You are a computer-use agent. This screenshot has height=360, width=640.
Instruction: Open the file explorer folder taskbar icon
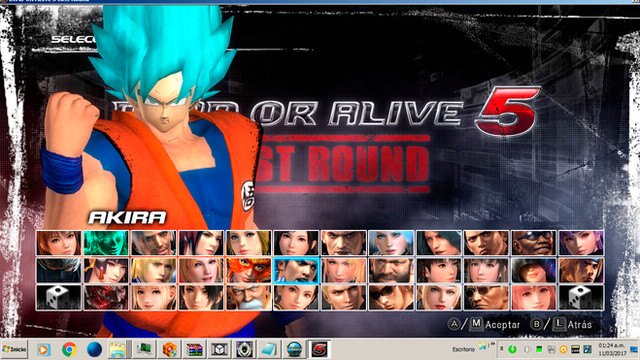pos(117,350)
